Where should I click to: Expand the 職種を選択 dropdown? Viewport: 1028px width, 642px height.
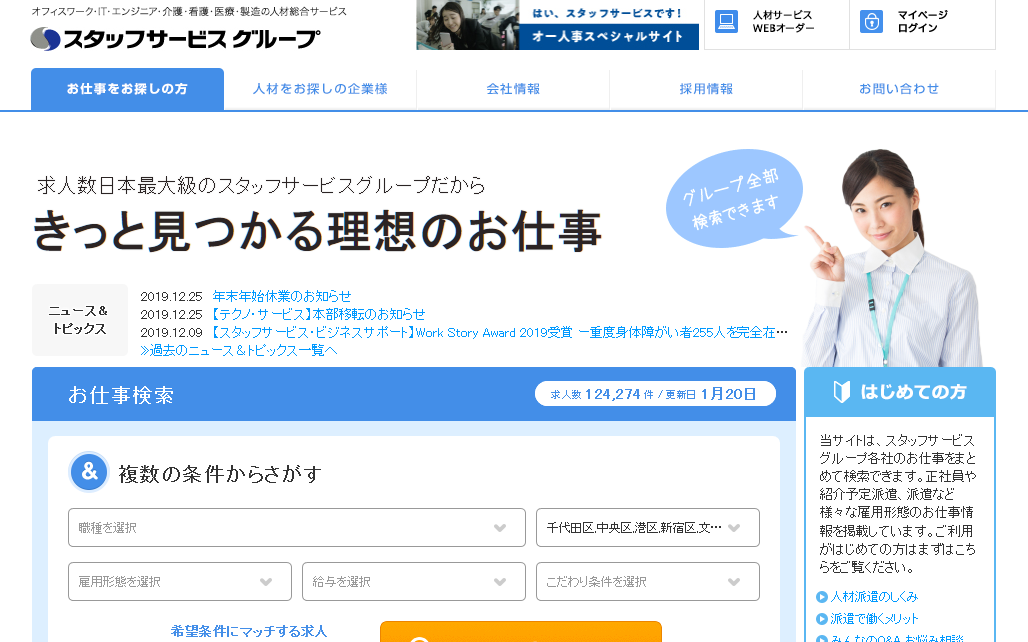296,528
